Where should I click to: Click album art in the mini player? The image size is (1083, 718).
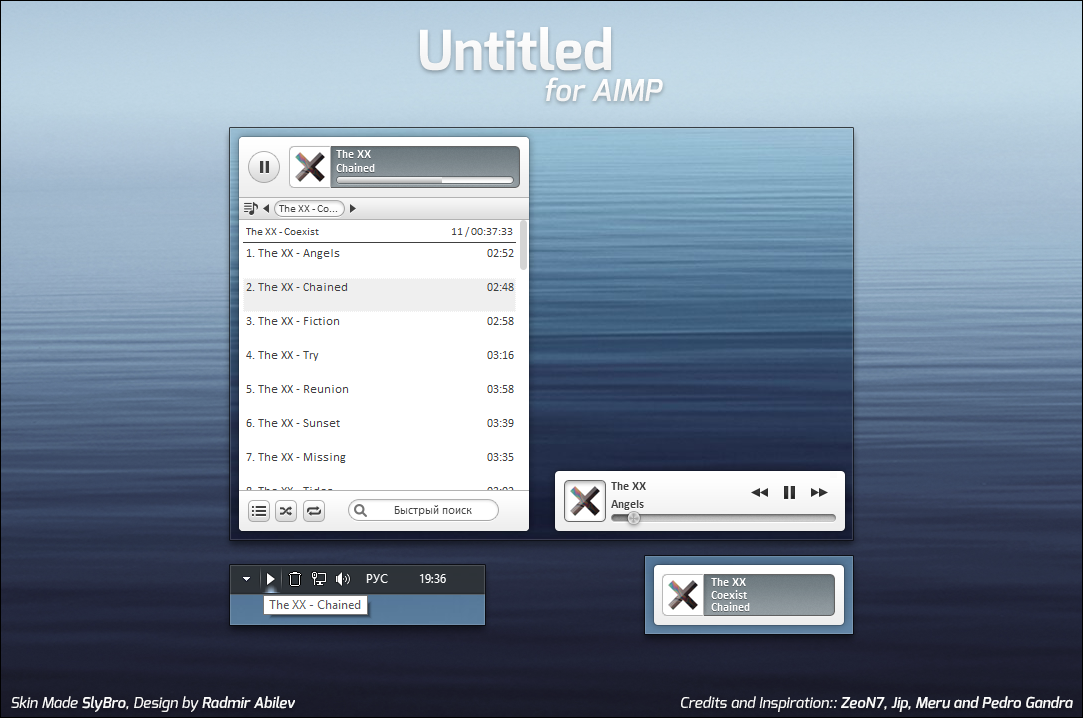585,501
